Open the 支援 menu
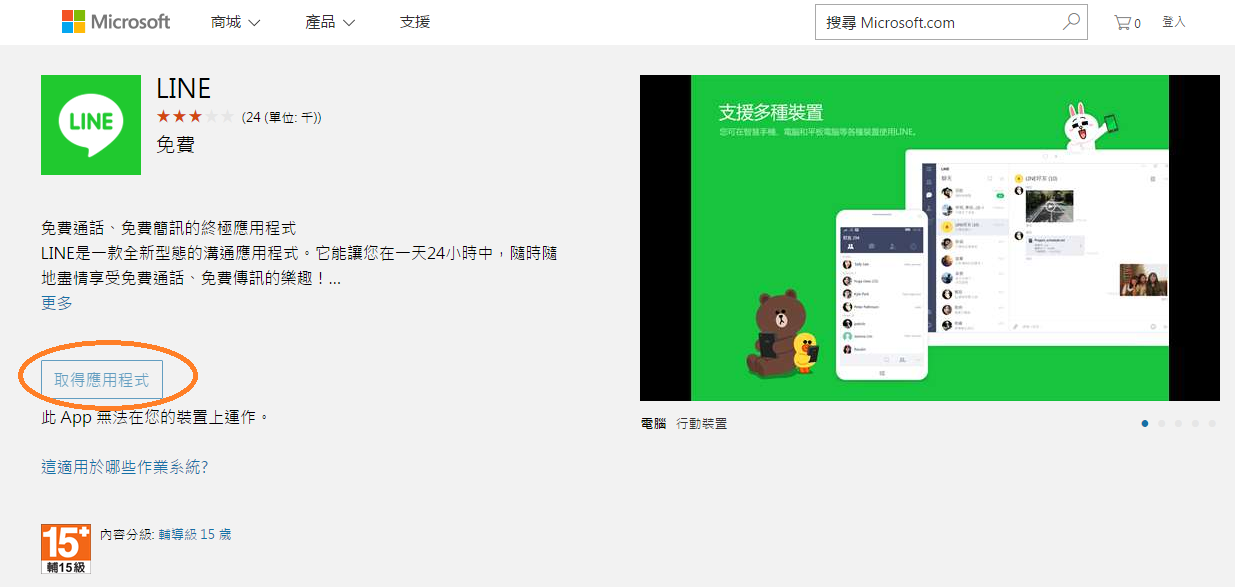The width and height of the screenshot is (1235, 587). click(x=414, y=21)
